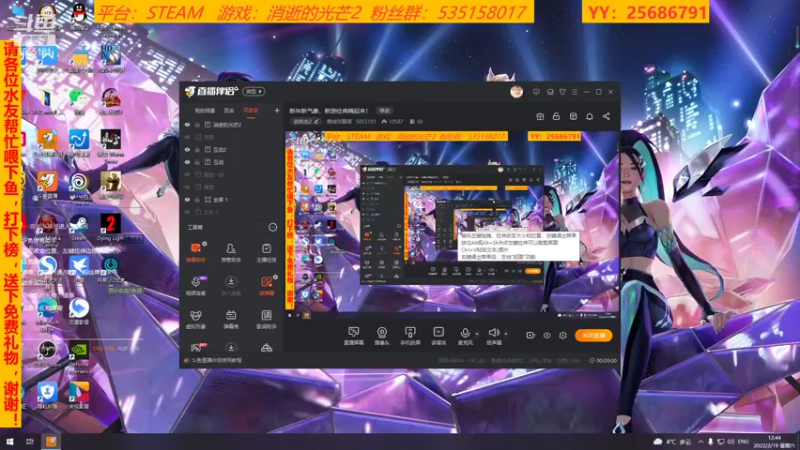Add a 直播屏幕 screen capture source
800x450 pixels.
(x=353, y=336)
